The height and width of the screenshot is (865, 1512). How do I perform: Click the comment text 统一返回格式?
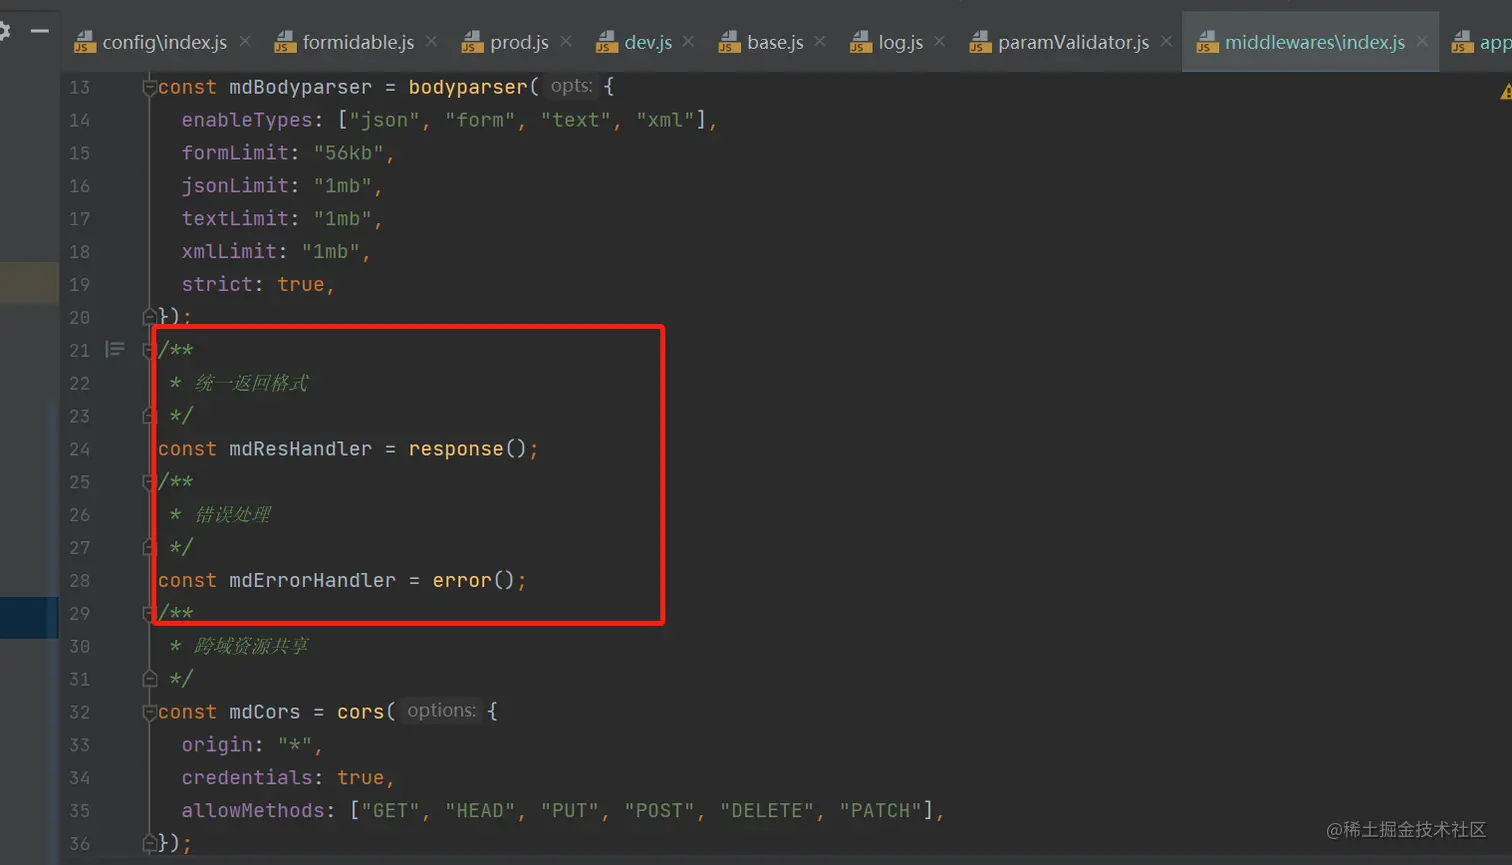[251, 383]
